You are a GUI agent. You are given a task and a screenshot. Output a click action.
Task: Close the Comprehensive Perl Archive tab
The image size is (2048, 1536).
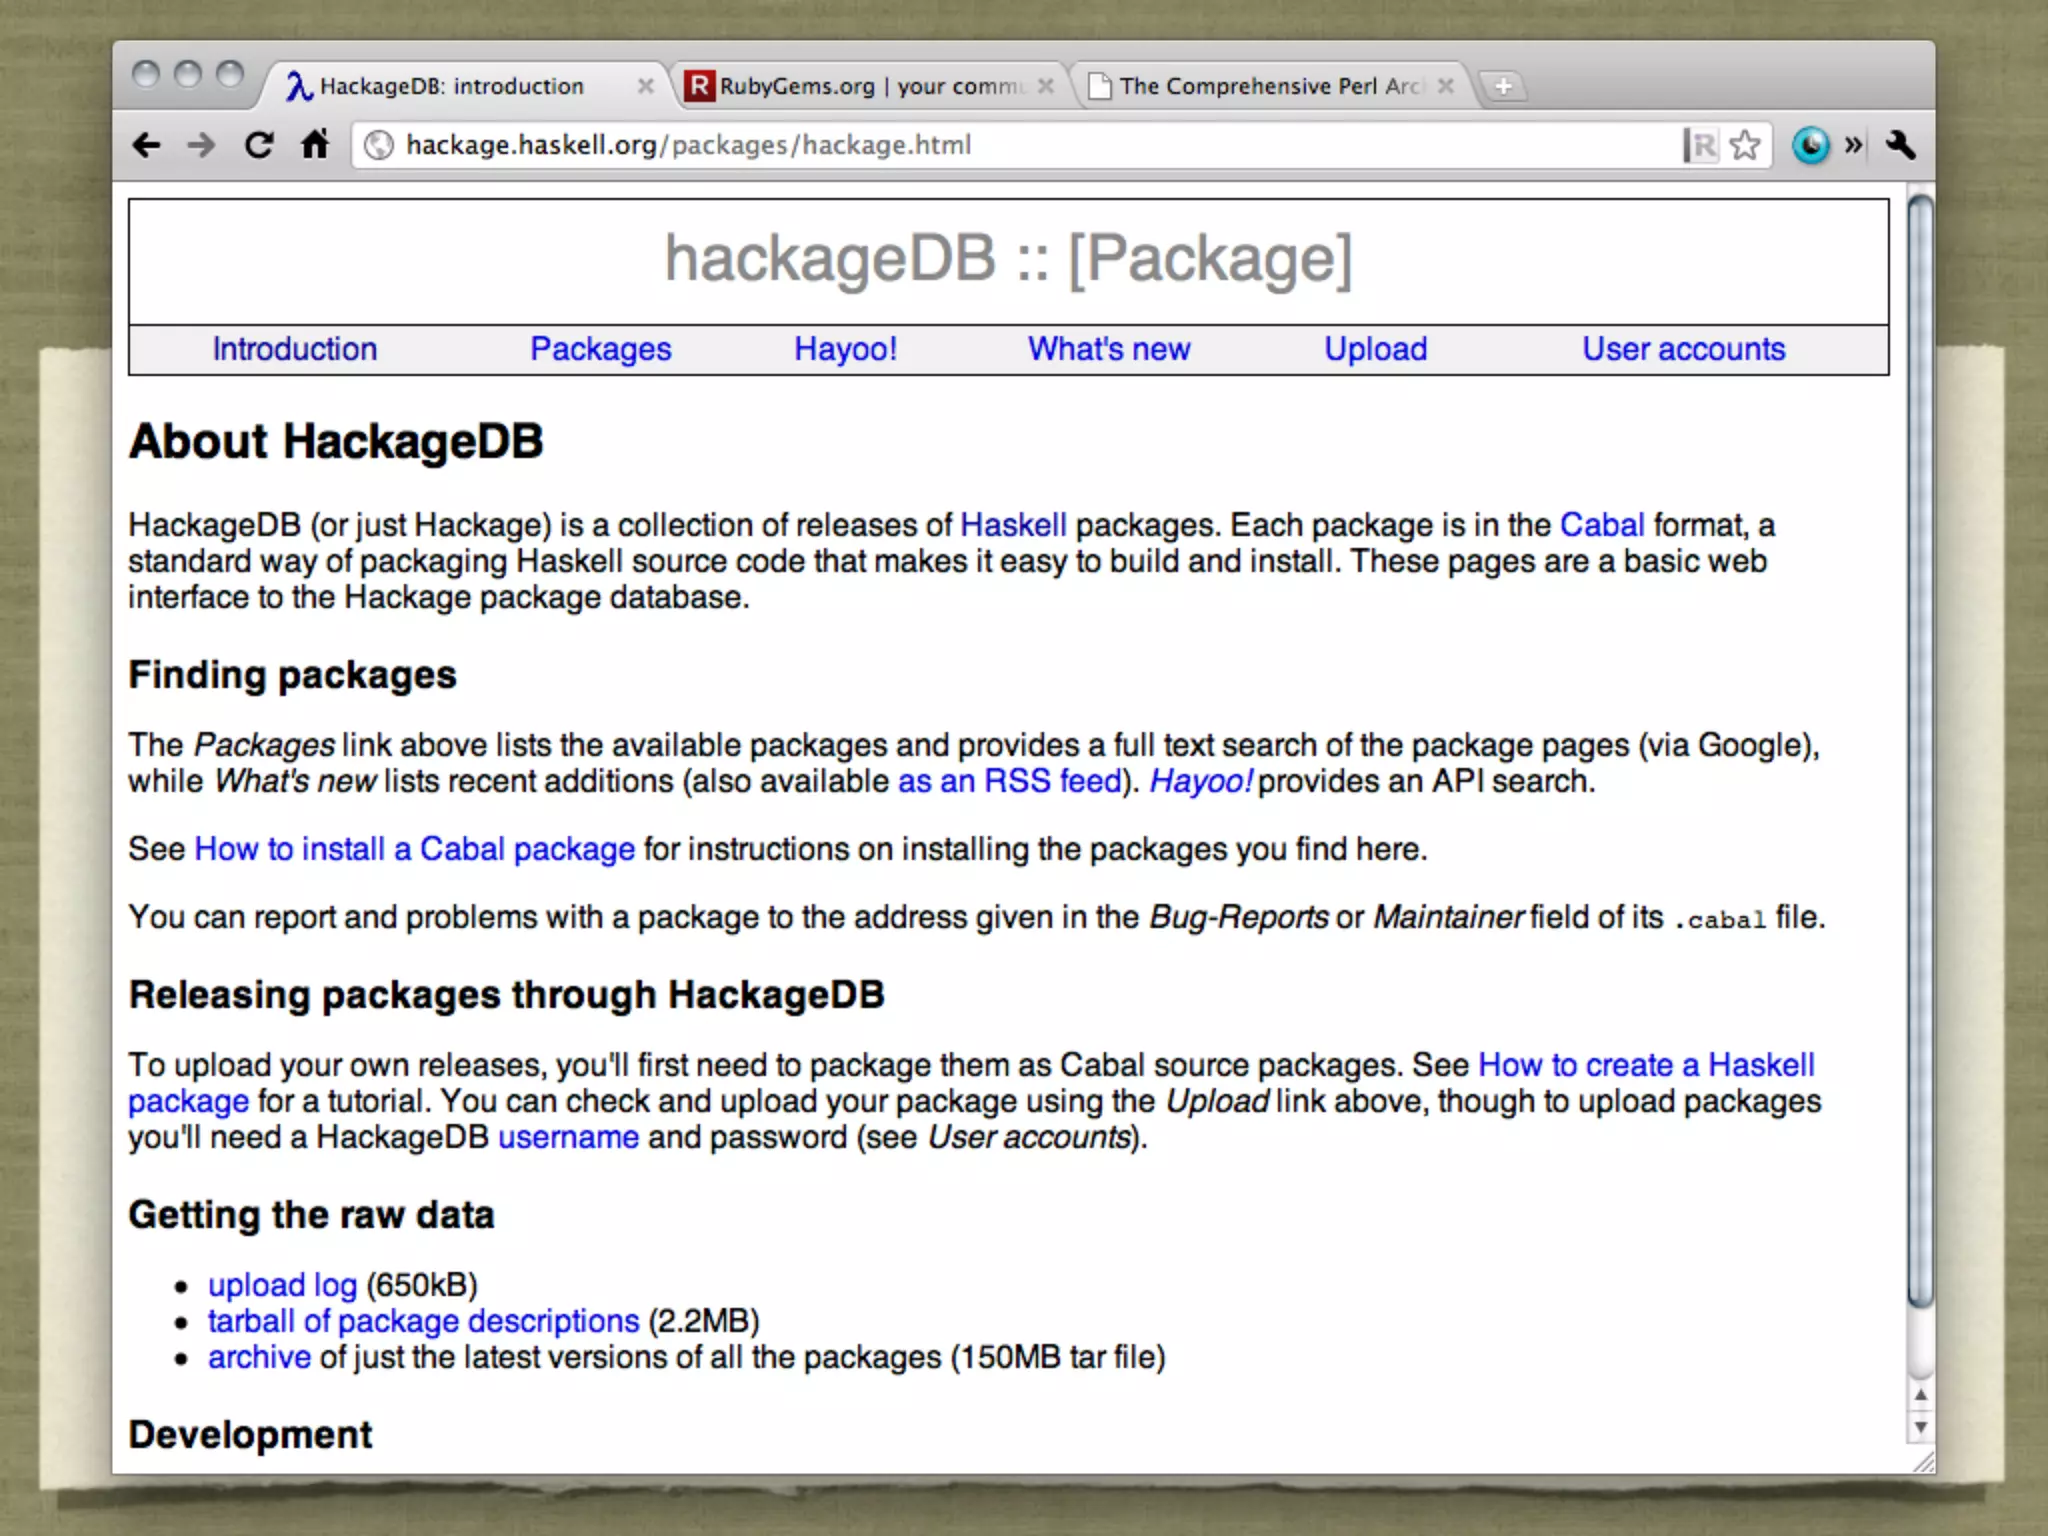pyautogui.click(x=1446, y=87)
